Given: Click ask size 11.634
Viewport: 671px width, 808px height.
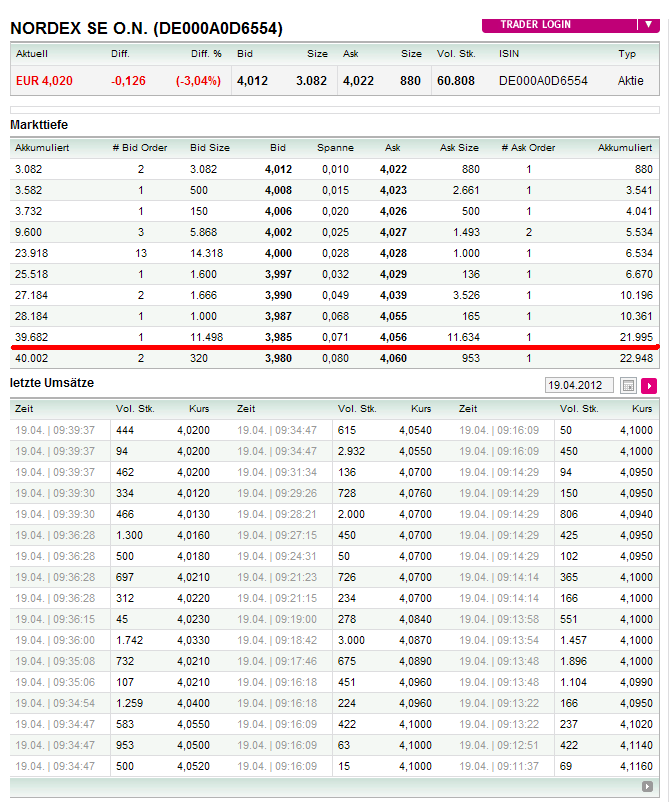Looking at the screenshot, I should (x=463, y=338).
